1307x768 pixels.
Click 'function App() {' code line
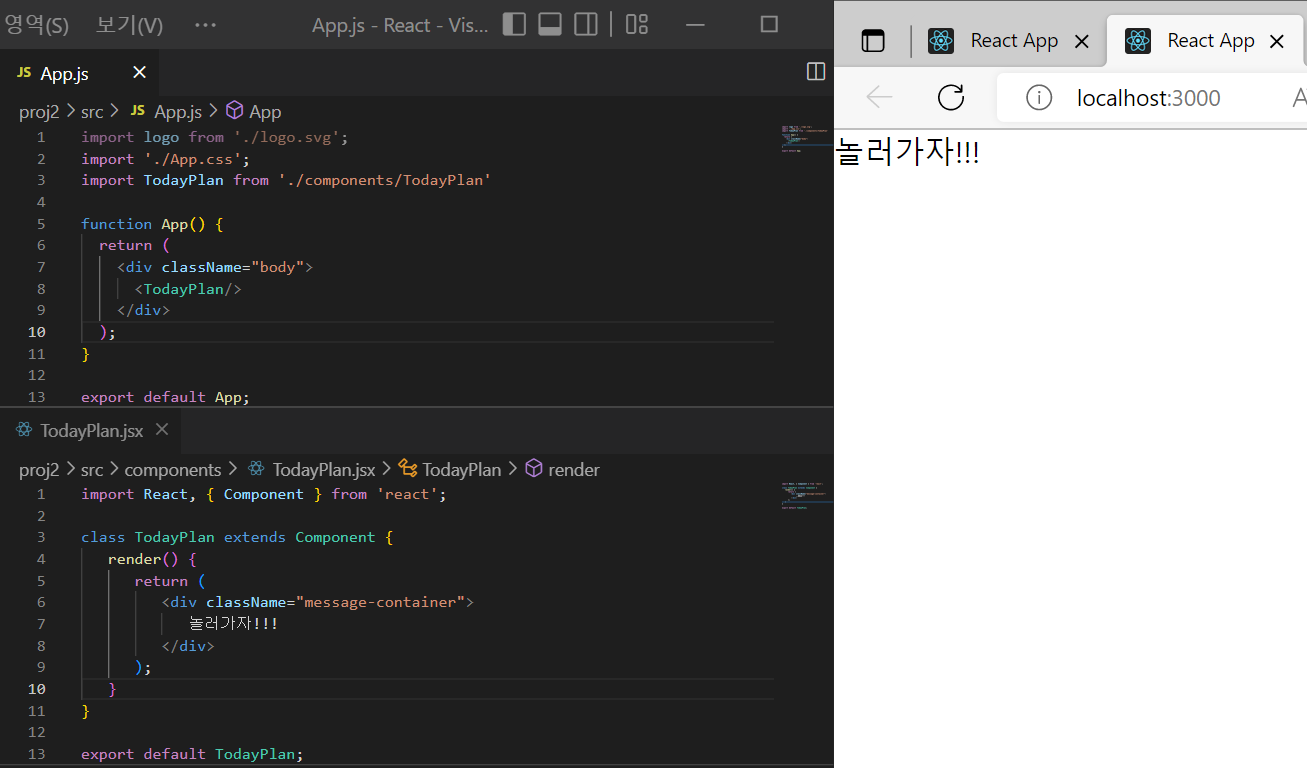152,224
